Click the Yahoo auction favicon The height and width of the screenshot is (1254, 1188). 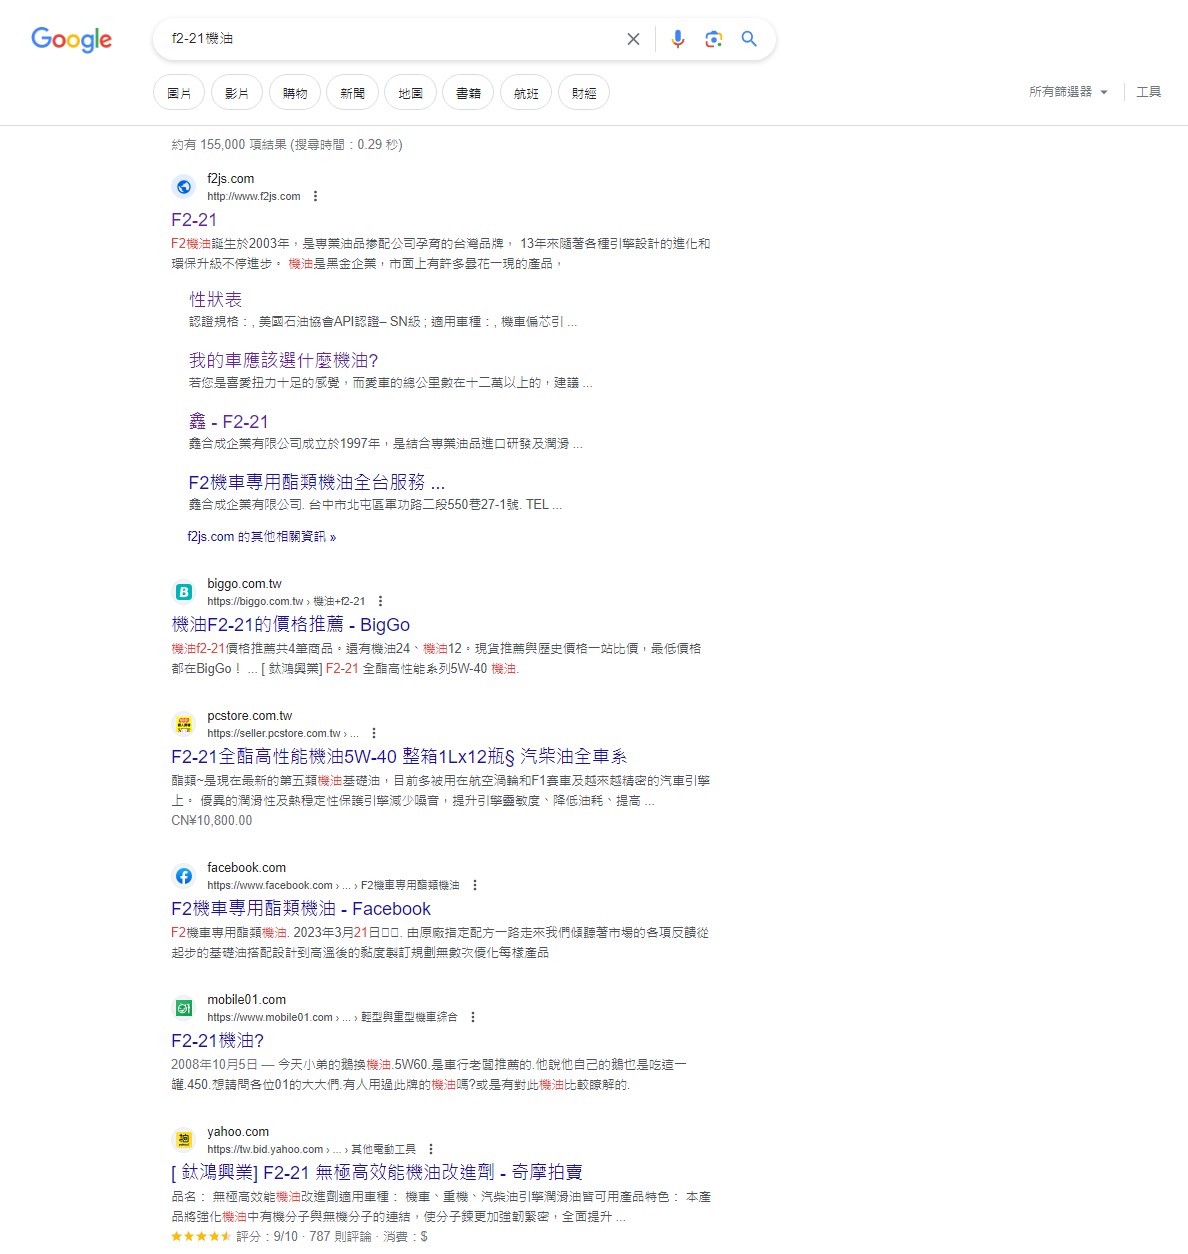[184, 1140]
